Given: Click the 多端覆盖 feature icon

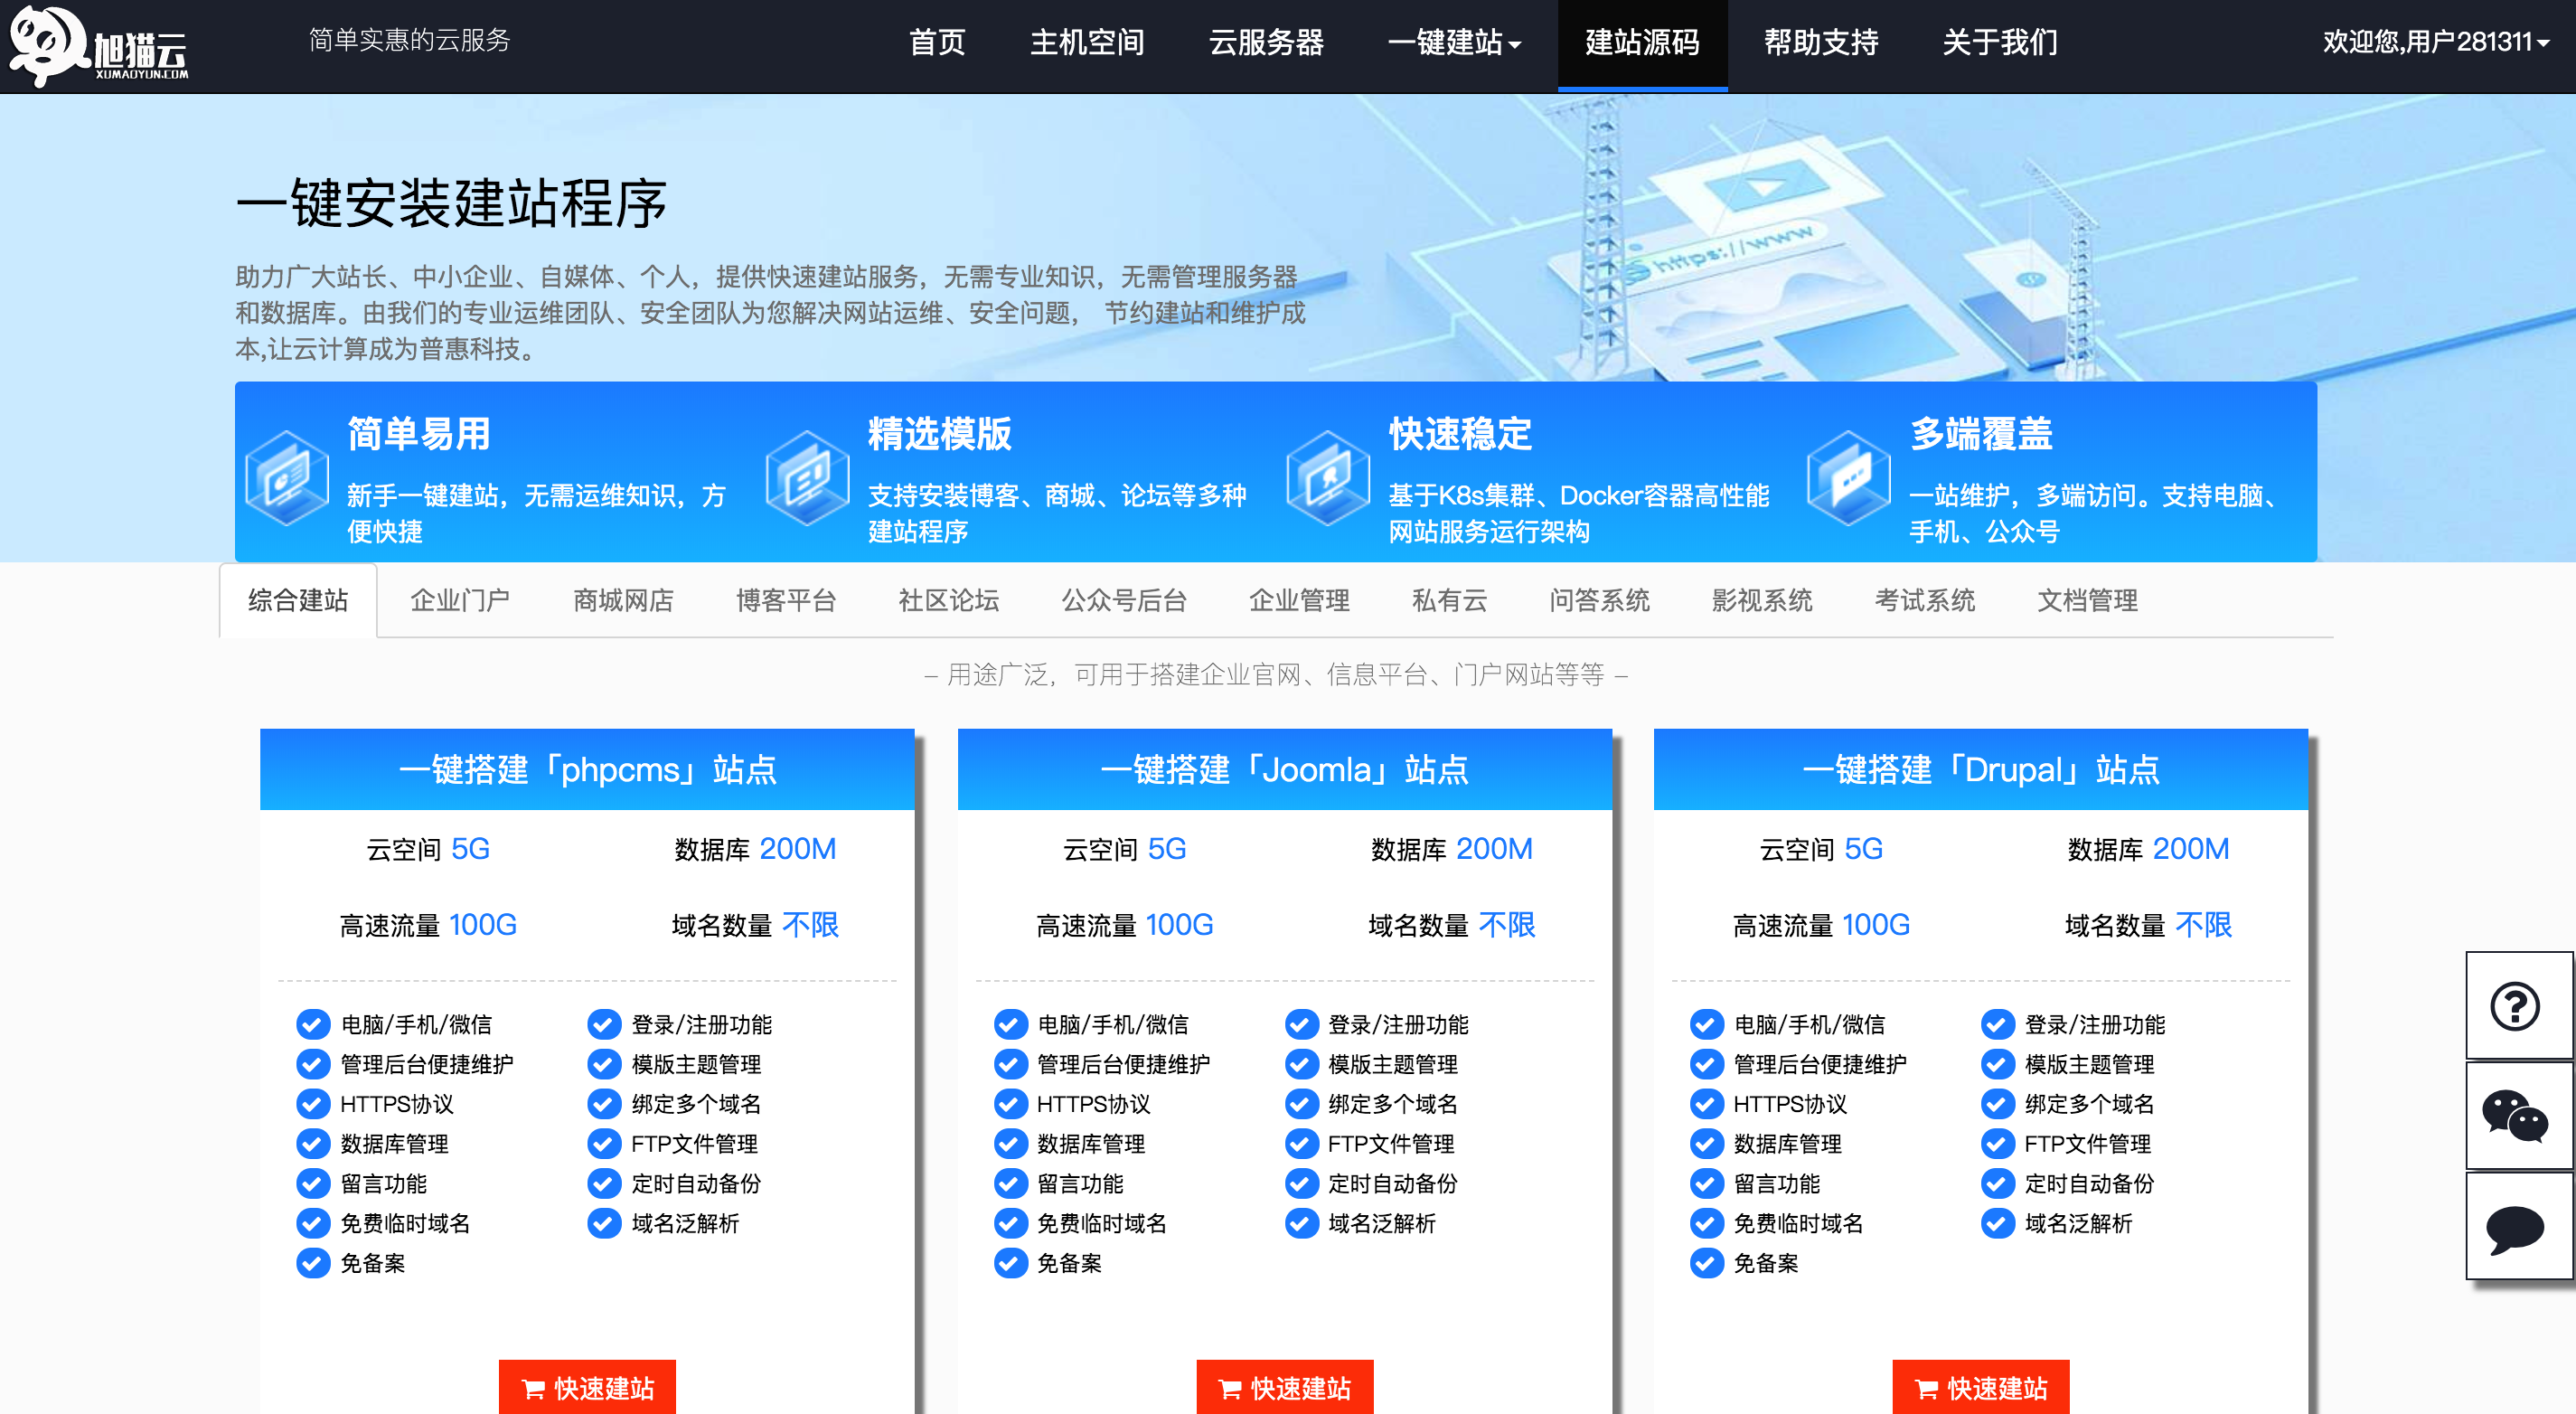Looking at the screenshot, I should click(x=1848, y=478).
